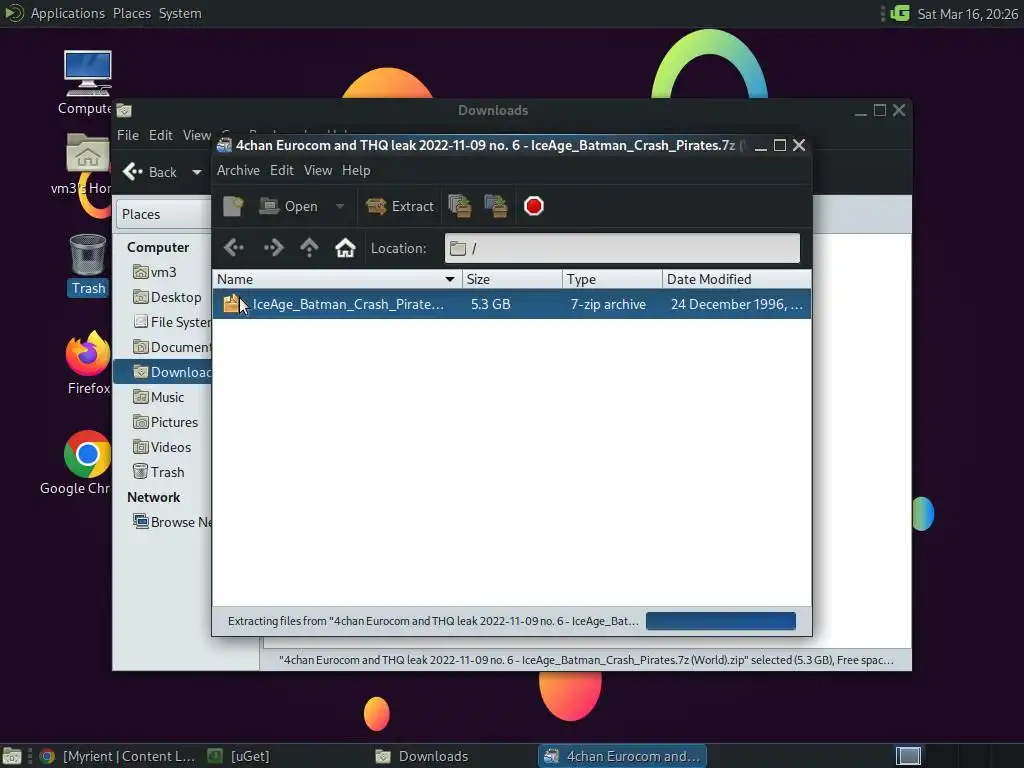Sort by Size column header
This screenshot has height=768, width=1024.
(x=512, y=279)
